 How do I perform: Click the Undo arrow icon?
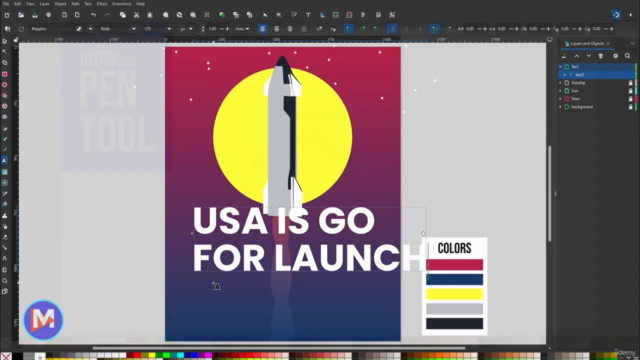pyautogui.click(x=93, y=15)
